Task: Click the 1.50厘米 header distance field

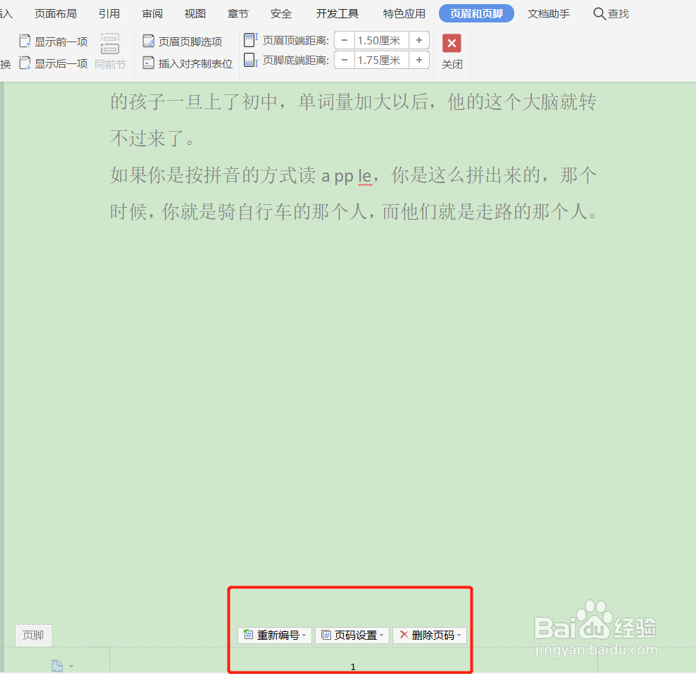Action: (x=381, y=40)
